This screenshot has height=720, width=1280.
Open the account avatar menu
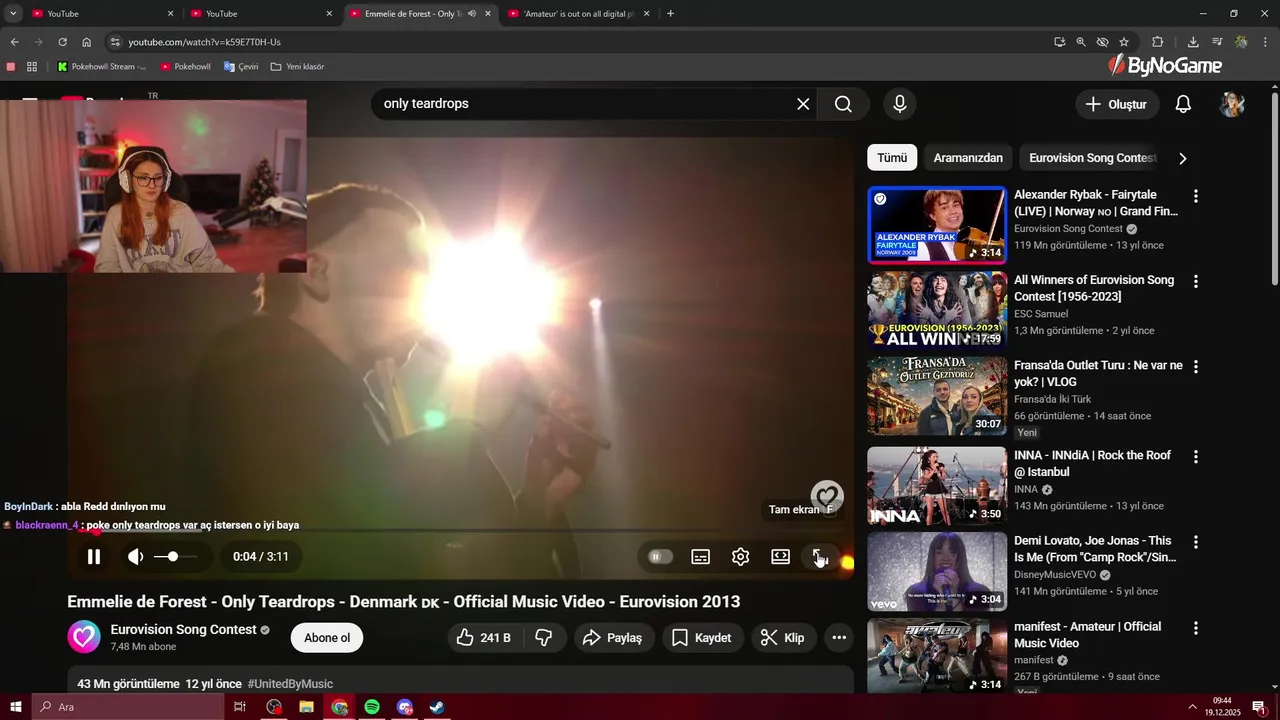(1232, 104)
